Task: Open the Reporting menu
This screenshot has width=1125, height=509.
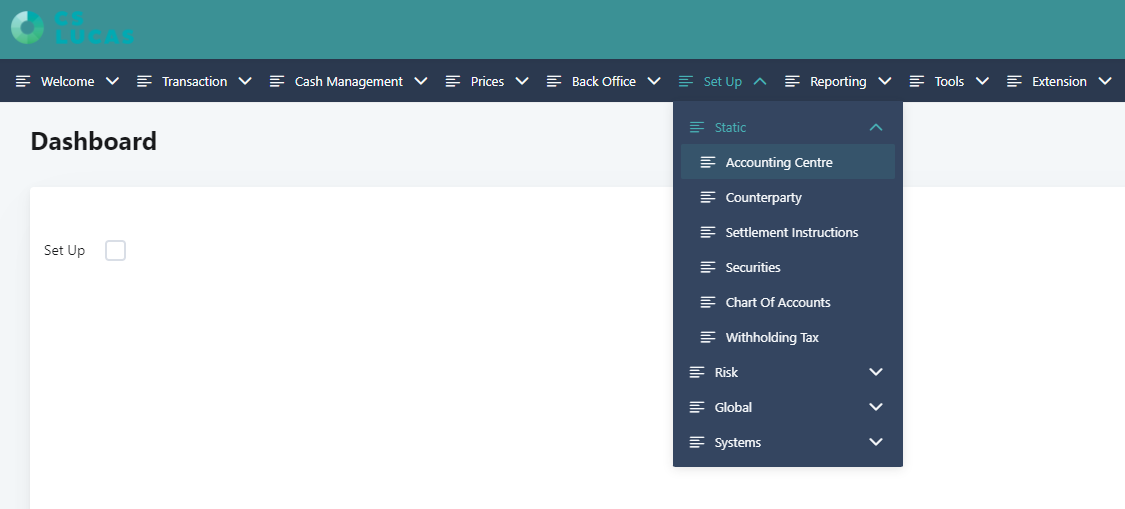Action: (838, 81)
